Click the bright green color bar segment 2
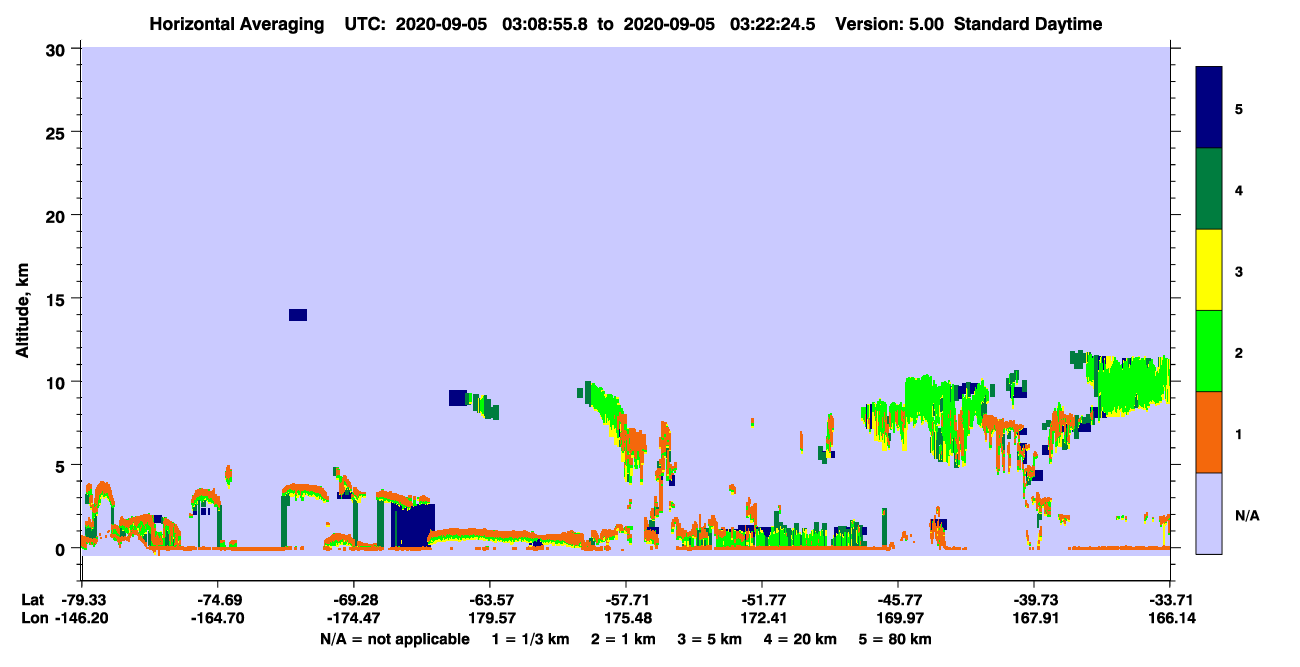Viewport: 1300px width, 667px height. point(1209,350)
